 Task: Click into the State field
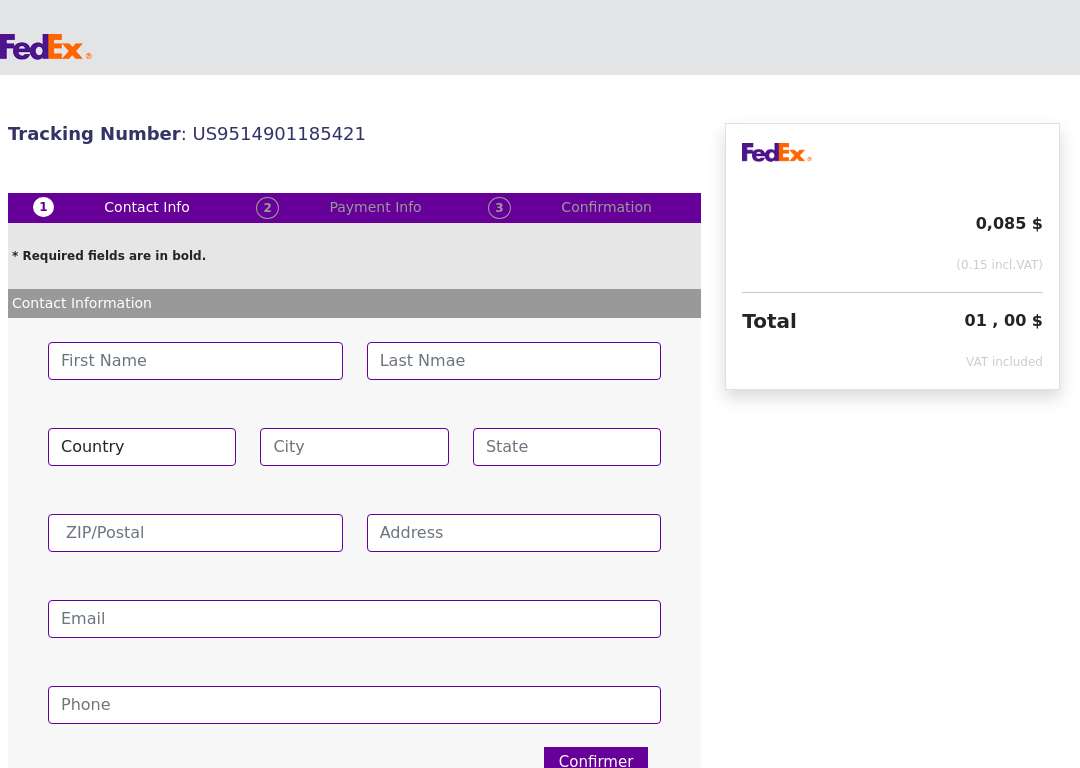click(x=567, y=447)
